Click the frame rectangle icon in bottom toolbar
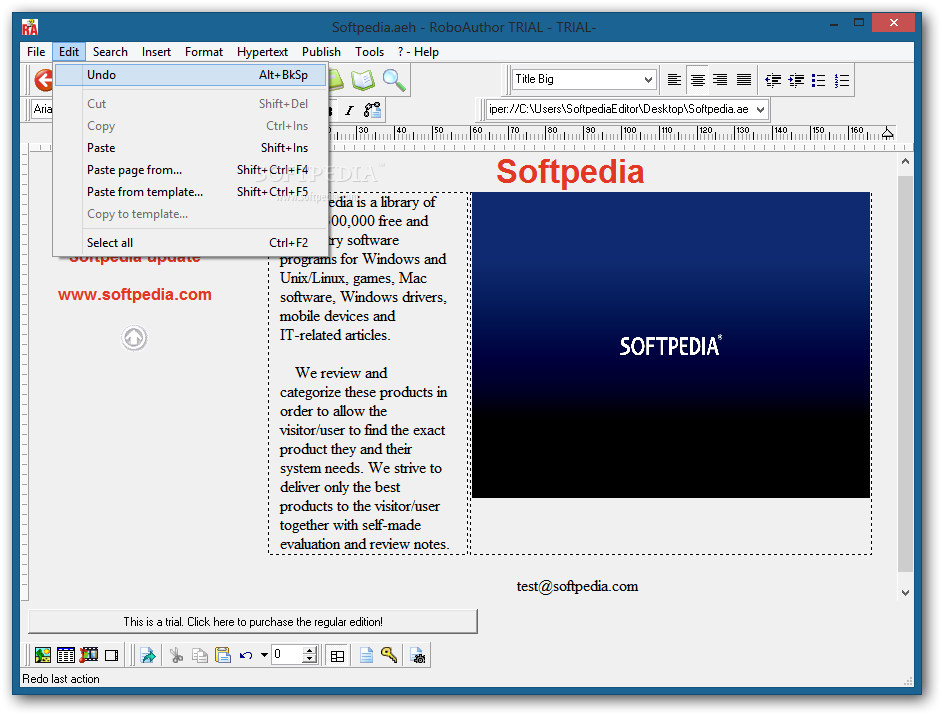 coord(112,656)
